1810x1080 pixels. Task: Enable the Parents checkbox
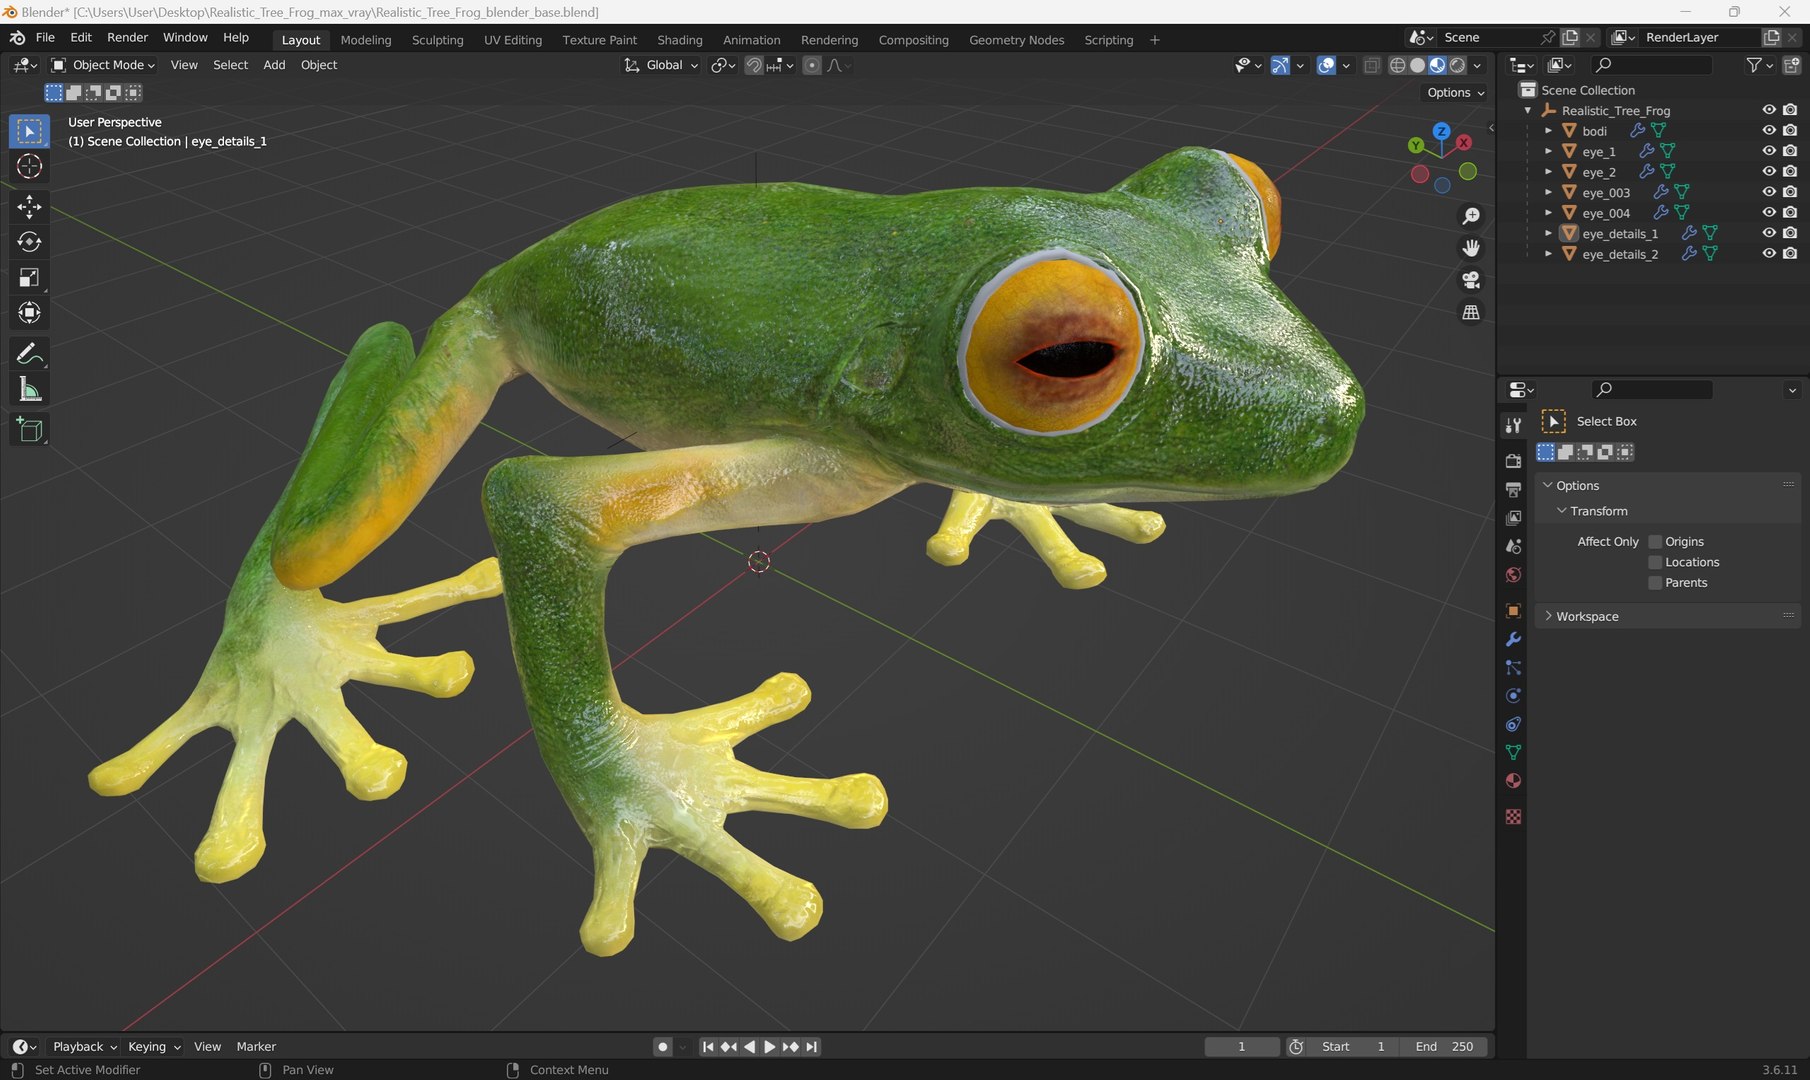(x=1655, y=583)
